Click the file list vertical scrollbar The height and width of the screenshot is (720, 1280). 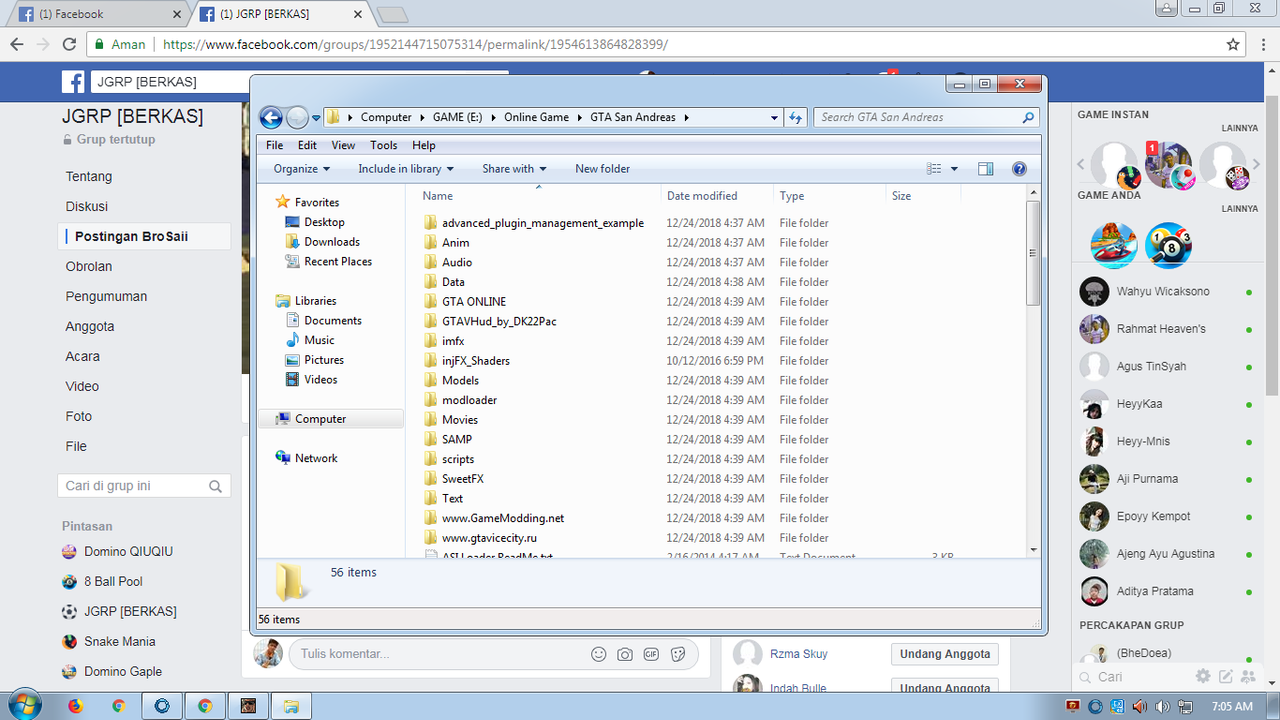(1033, 254)
